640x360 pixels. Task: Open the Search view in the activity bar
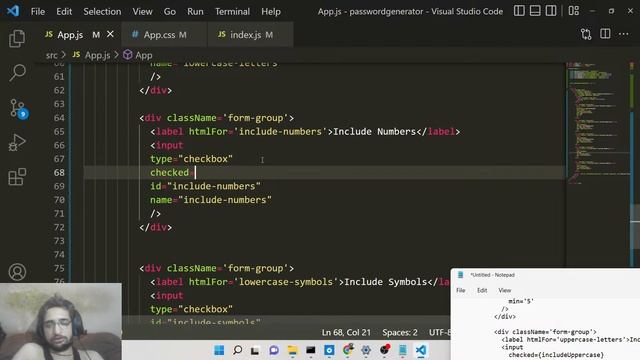17,73
